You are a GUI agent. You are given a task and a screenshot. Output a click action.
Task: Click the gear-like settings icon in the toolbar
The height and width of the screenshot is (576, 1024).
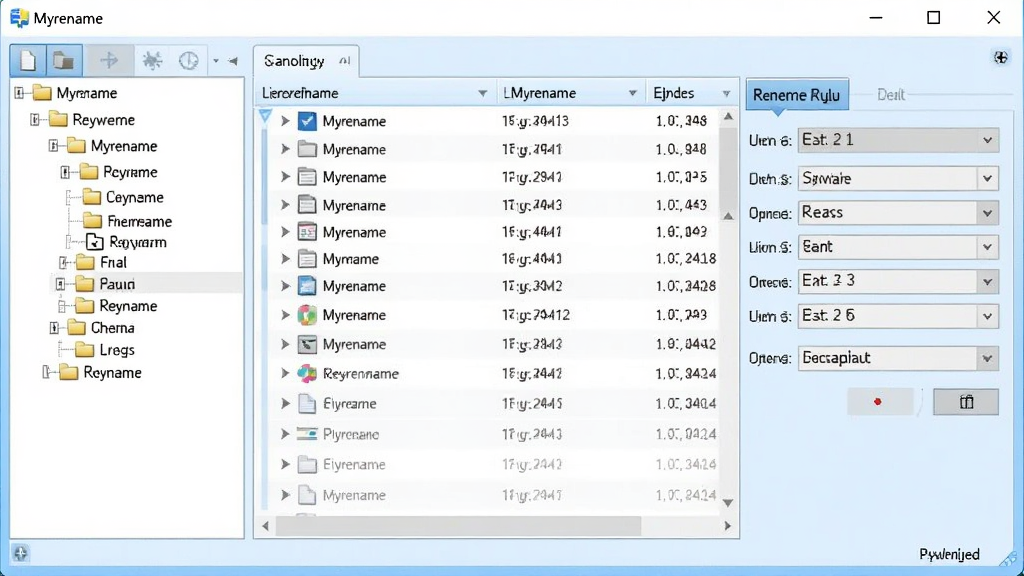click(x=152, y=61)
